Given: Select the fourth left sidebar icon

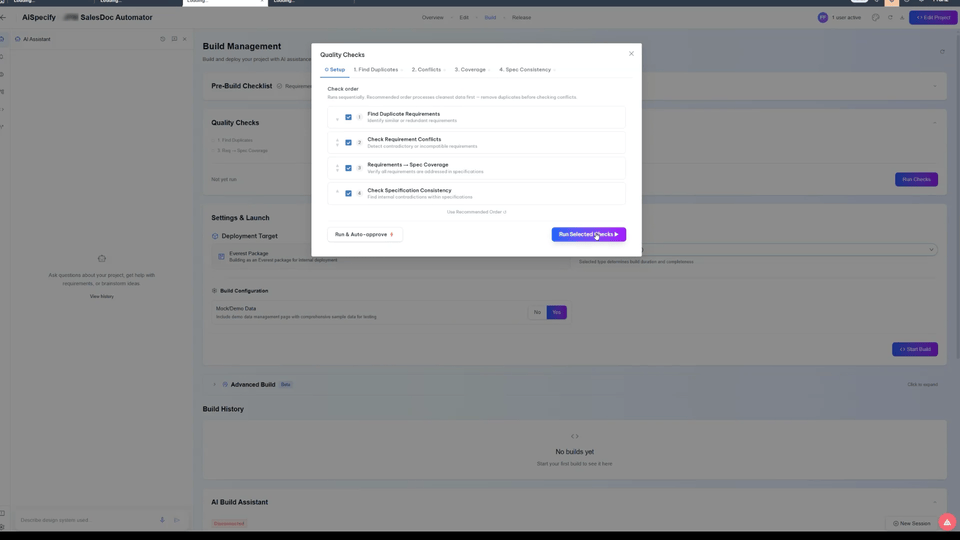Looking at the screenshot, I should pos(2,92).
